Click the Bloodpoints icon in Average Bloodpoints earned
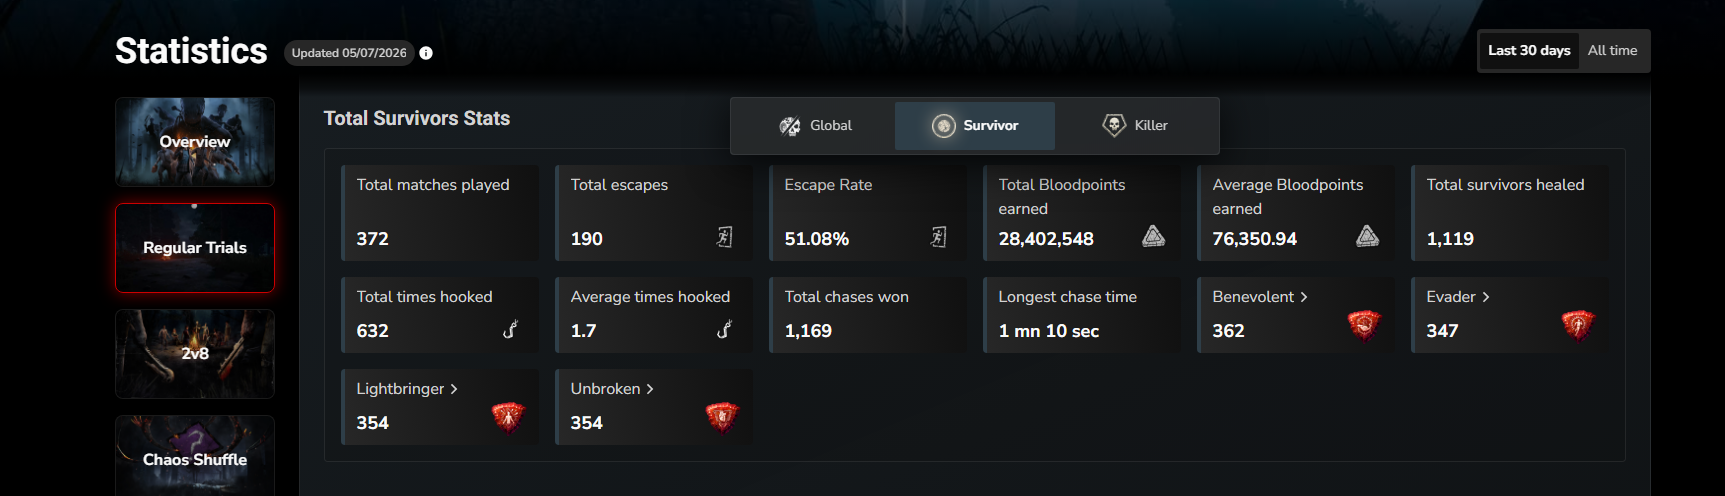Screen dimensions: 1725x496 click(x=1368, y=236)
